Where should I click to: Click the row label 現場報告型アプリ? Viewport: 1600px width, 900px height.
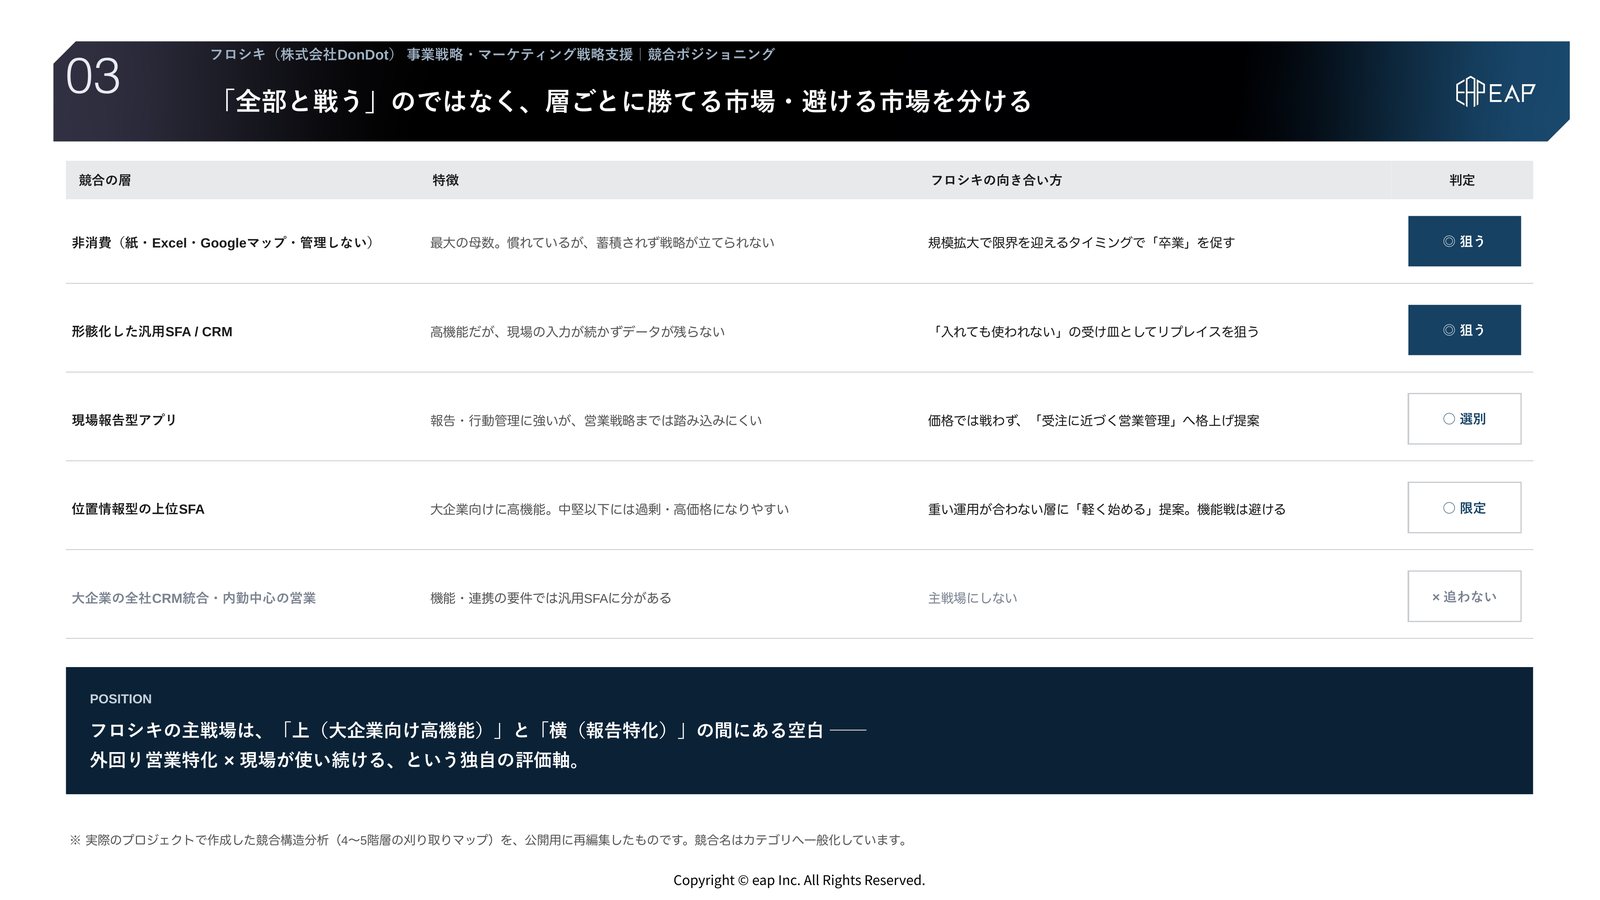point(124,420)
